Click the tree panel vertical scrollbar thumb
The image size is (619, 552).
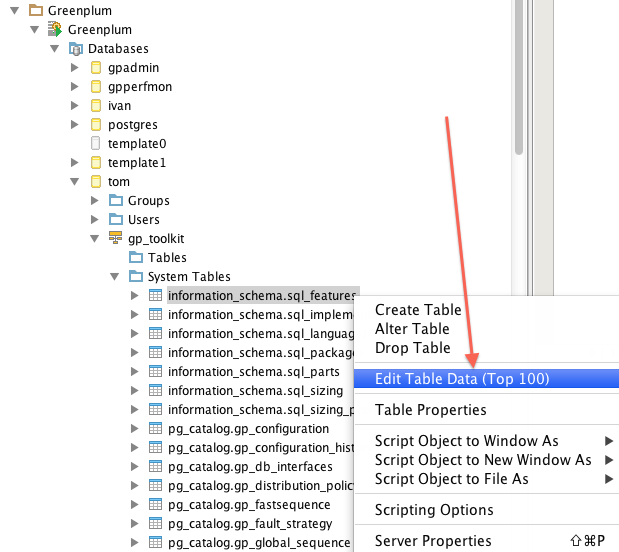tap(519, 77)
